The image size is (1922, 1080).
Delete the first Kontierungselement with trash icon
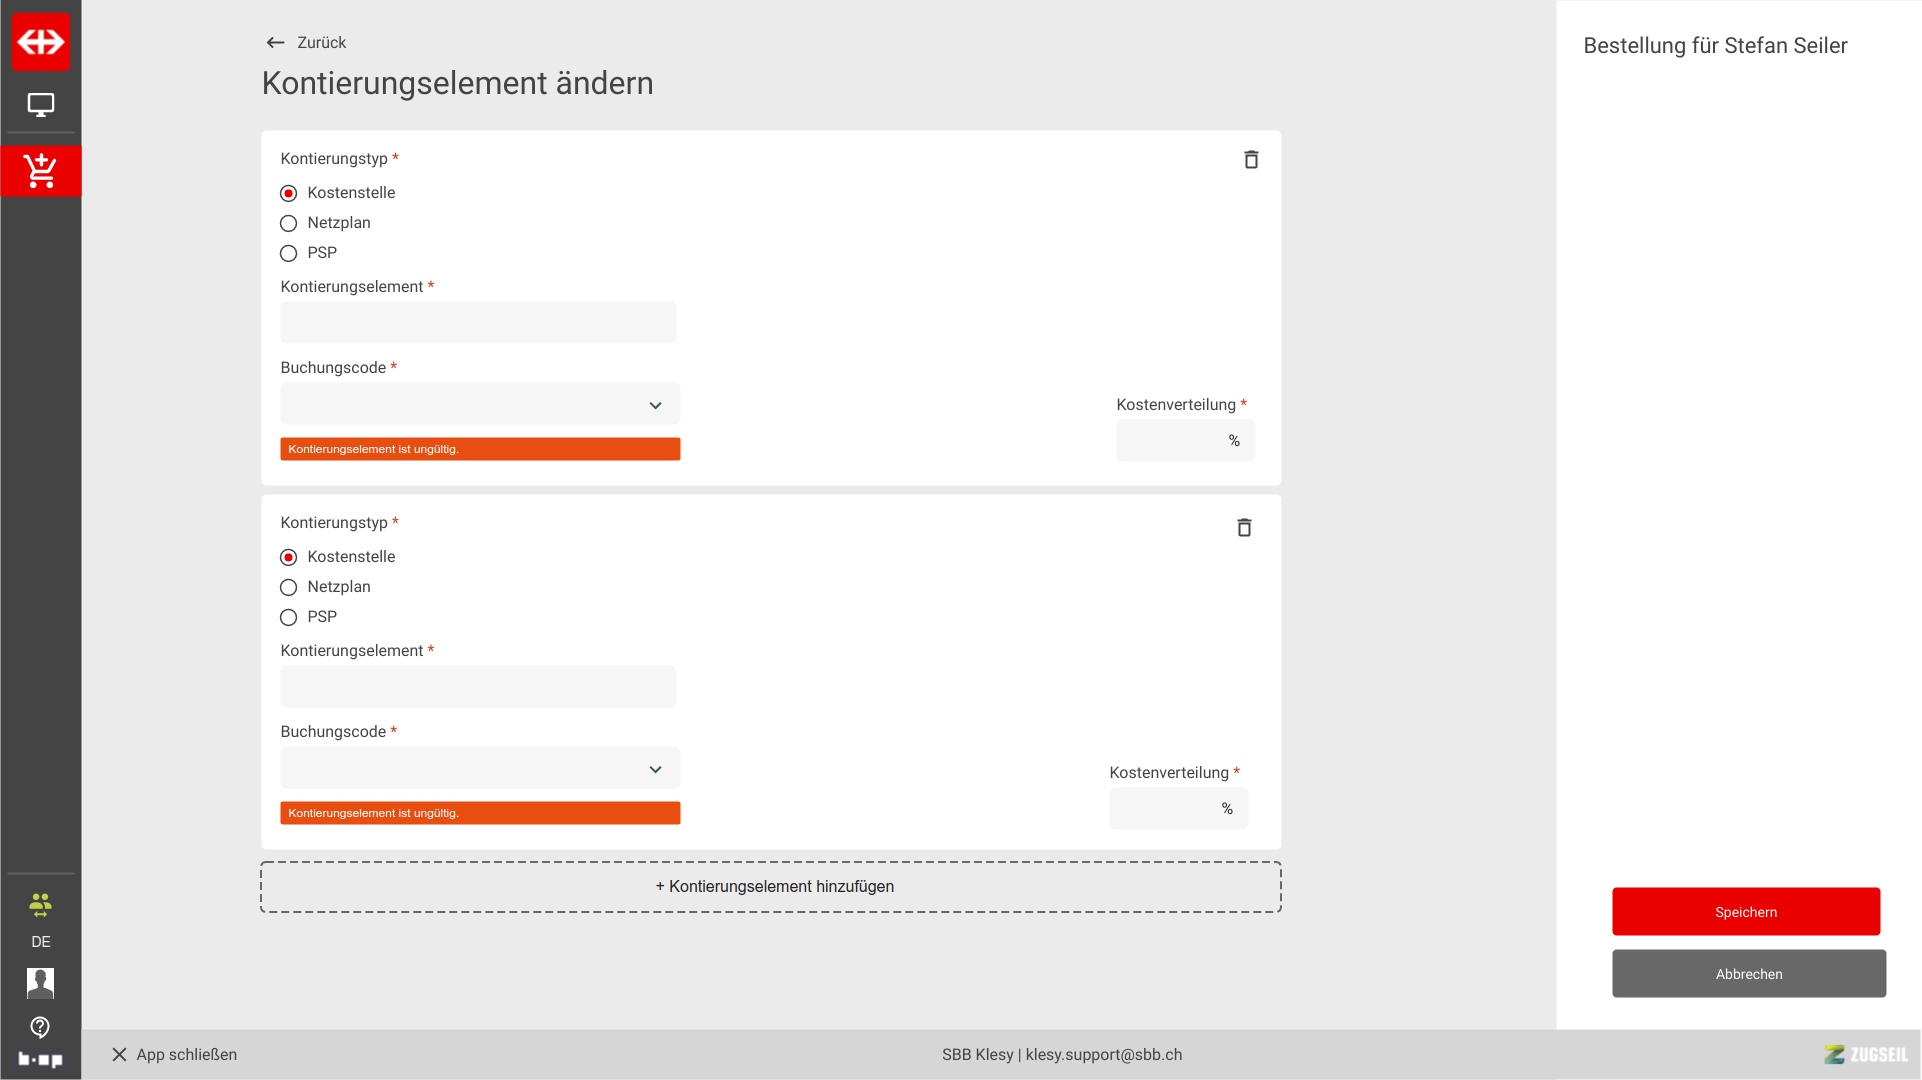point(1251,160)
